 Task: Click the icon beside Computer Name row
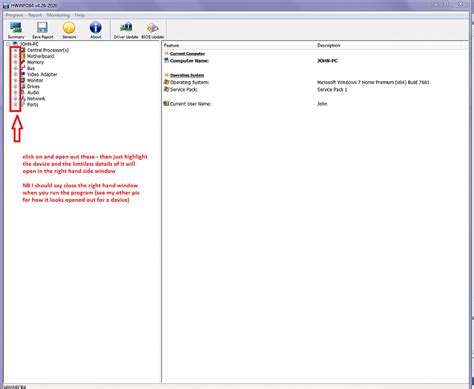tap(166, 61)
